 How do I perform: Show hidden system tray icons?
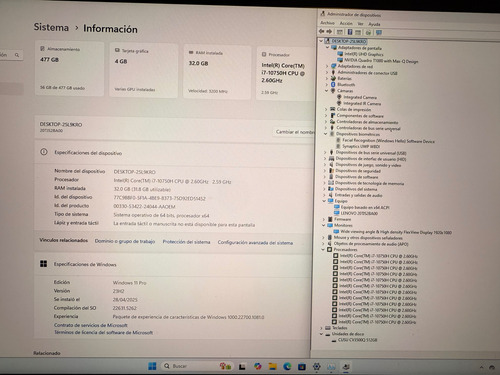[x=481, y=367]
